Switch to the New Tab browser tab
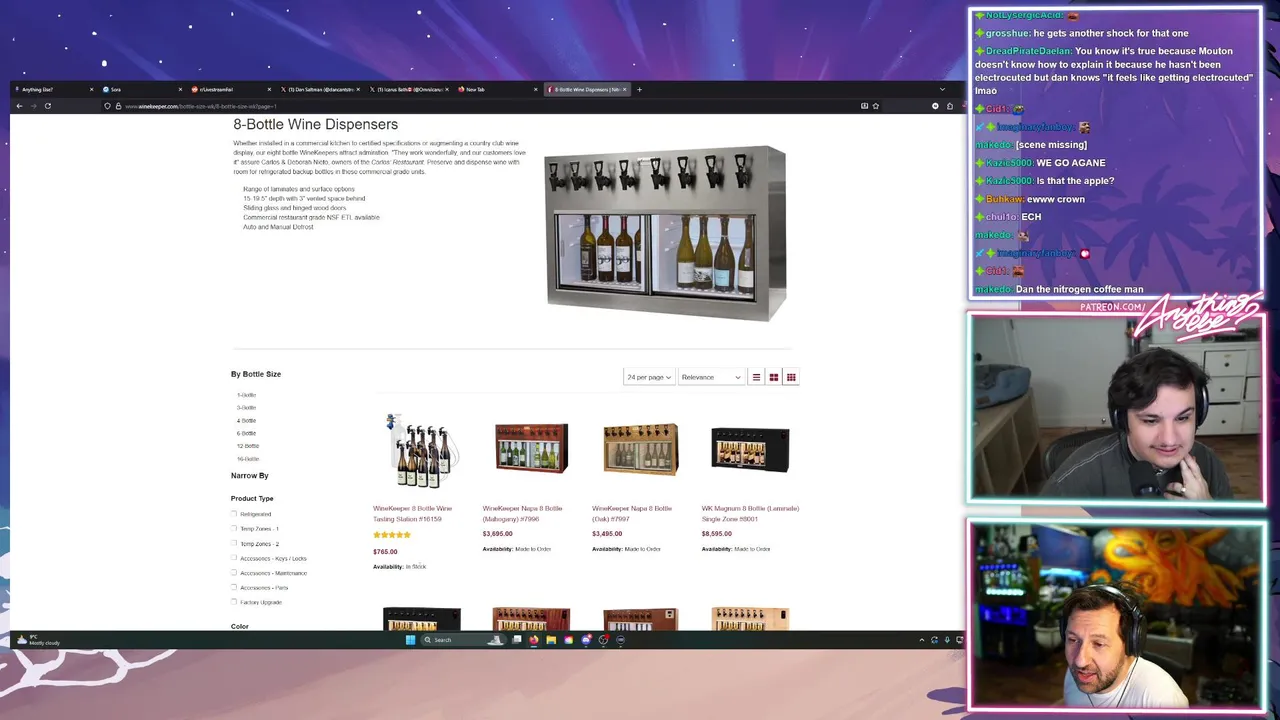The image size is (1280, 720). [x=497, y=89]
